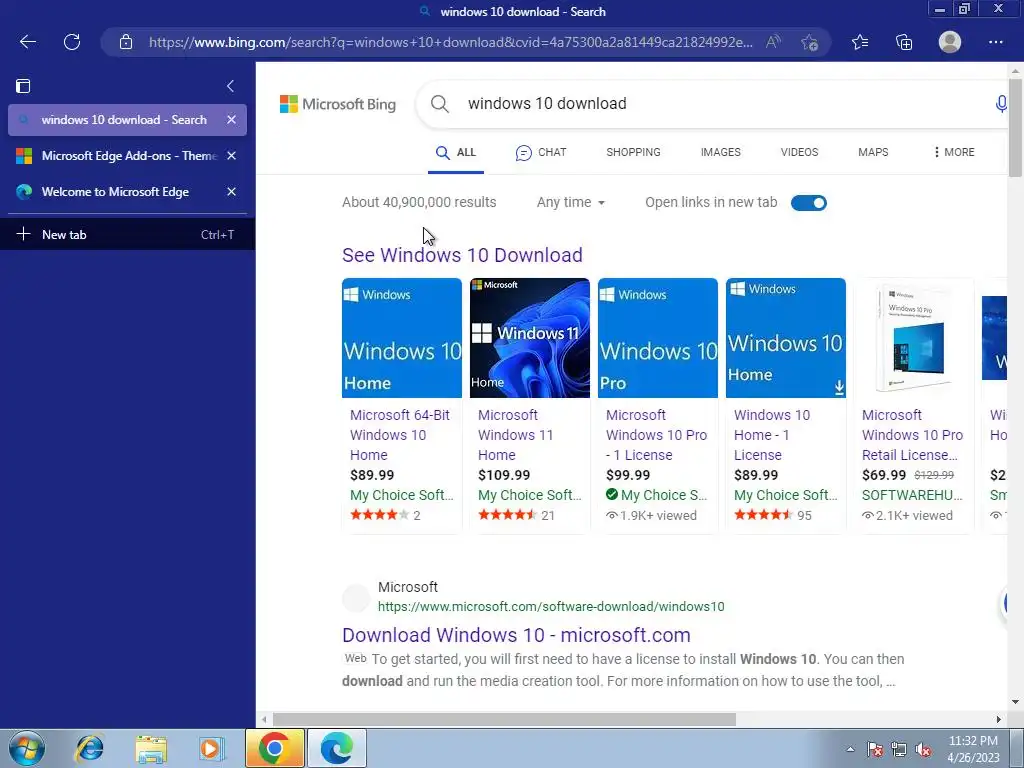The image size is (1024, 768).
Task: Open File Explorer from taskbar
Action: pos(151,748)
